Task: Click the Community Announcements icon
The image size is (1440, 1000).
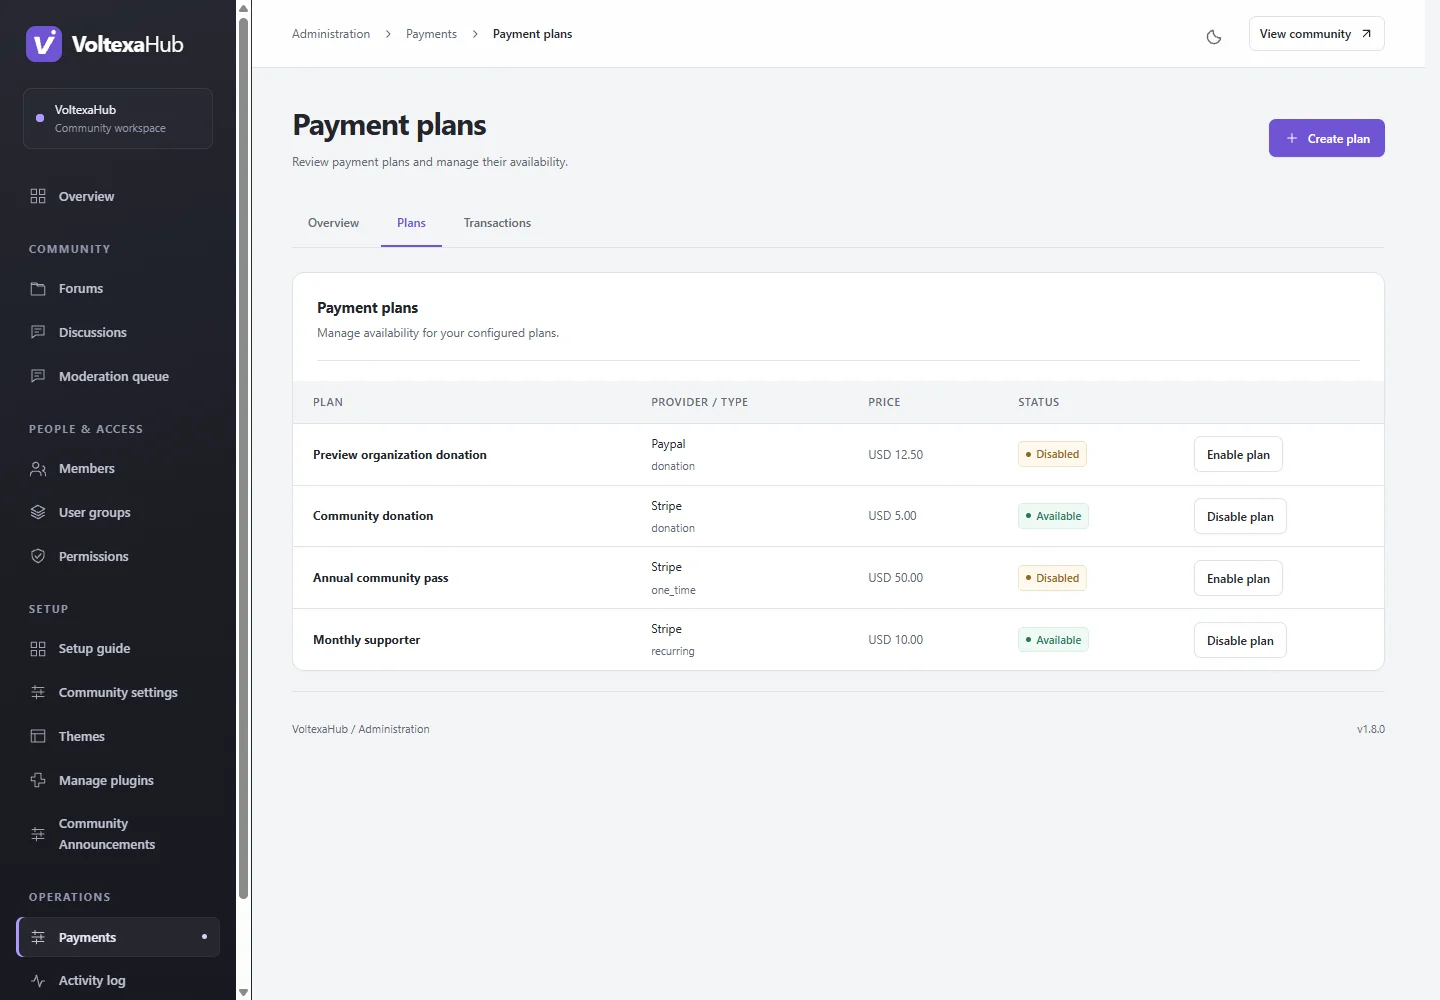Action: tap(38, 834)
